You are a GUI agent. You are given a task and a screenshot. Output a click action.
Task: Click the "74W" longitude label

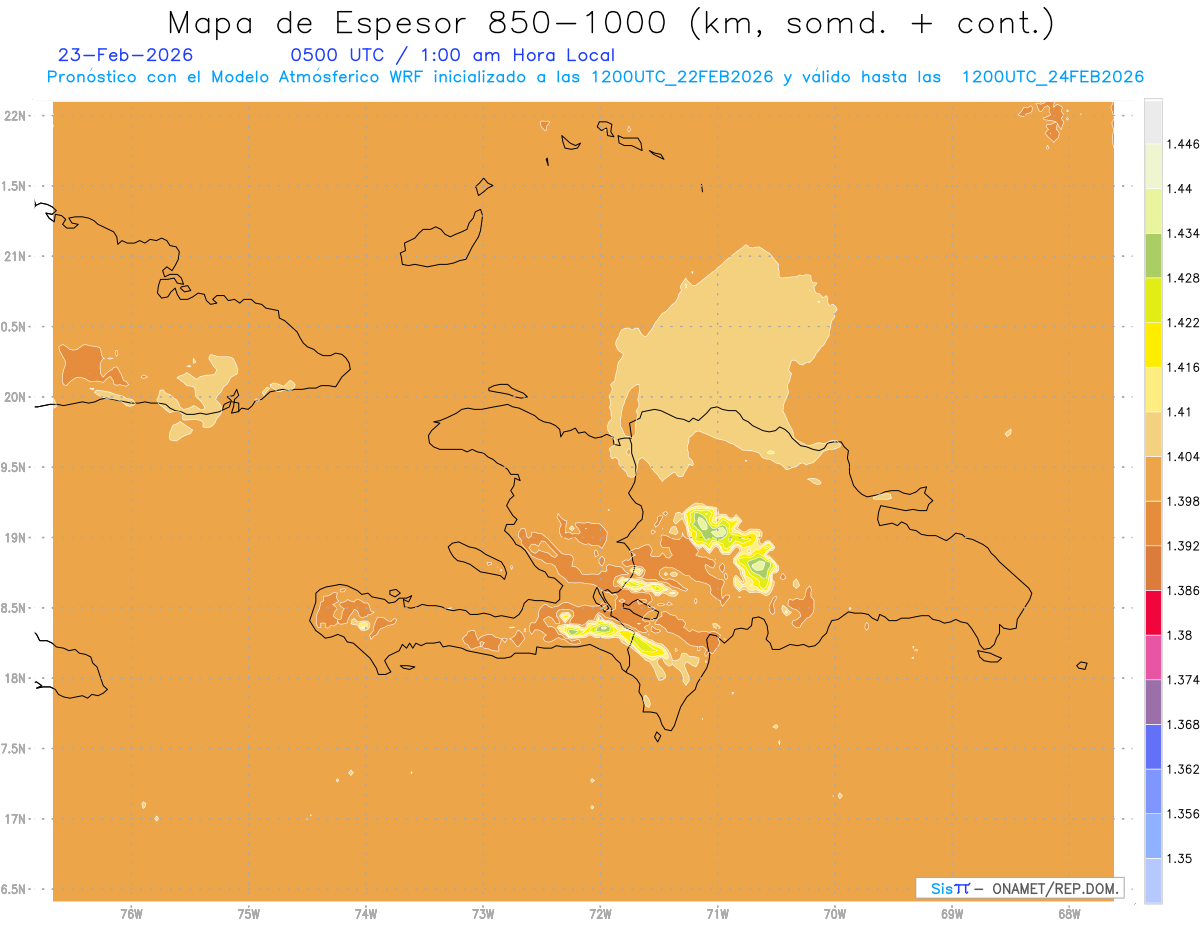[366, 913]
